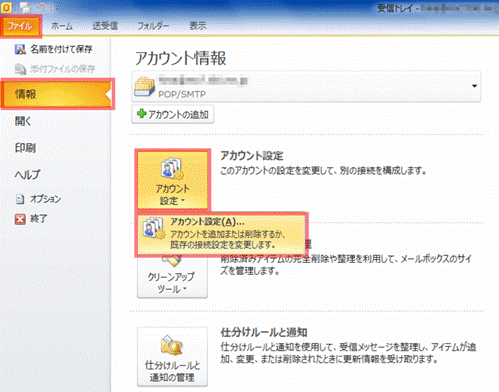Click the アカウント情報 heading
Viewport: 499px width, 392px height.
coord(180,58)
